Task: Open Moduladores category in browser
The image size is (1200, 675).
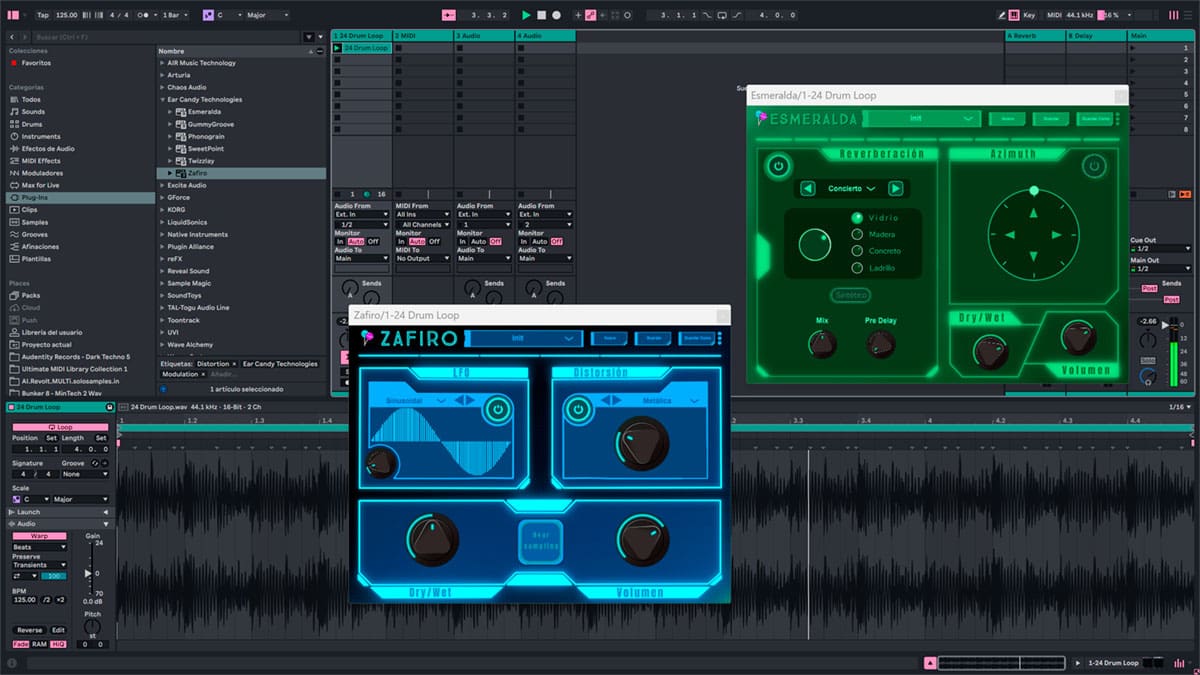Action: pyautogui.click(x=41, y=173)
